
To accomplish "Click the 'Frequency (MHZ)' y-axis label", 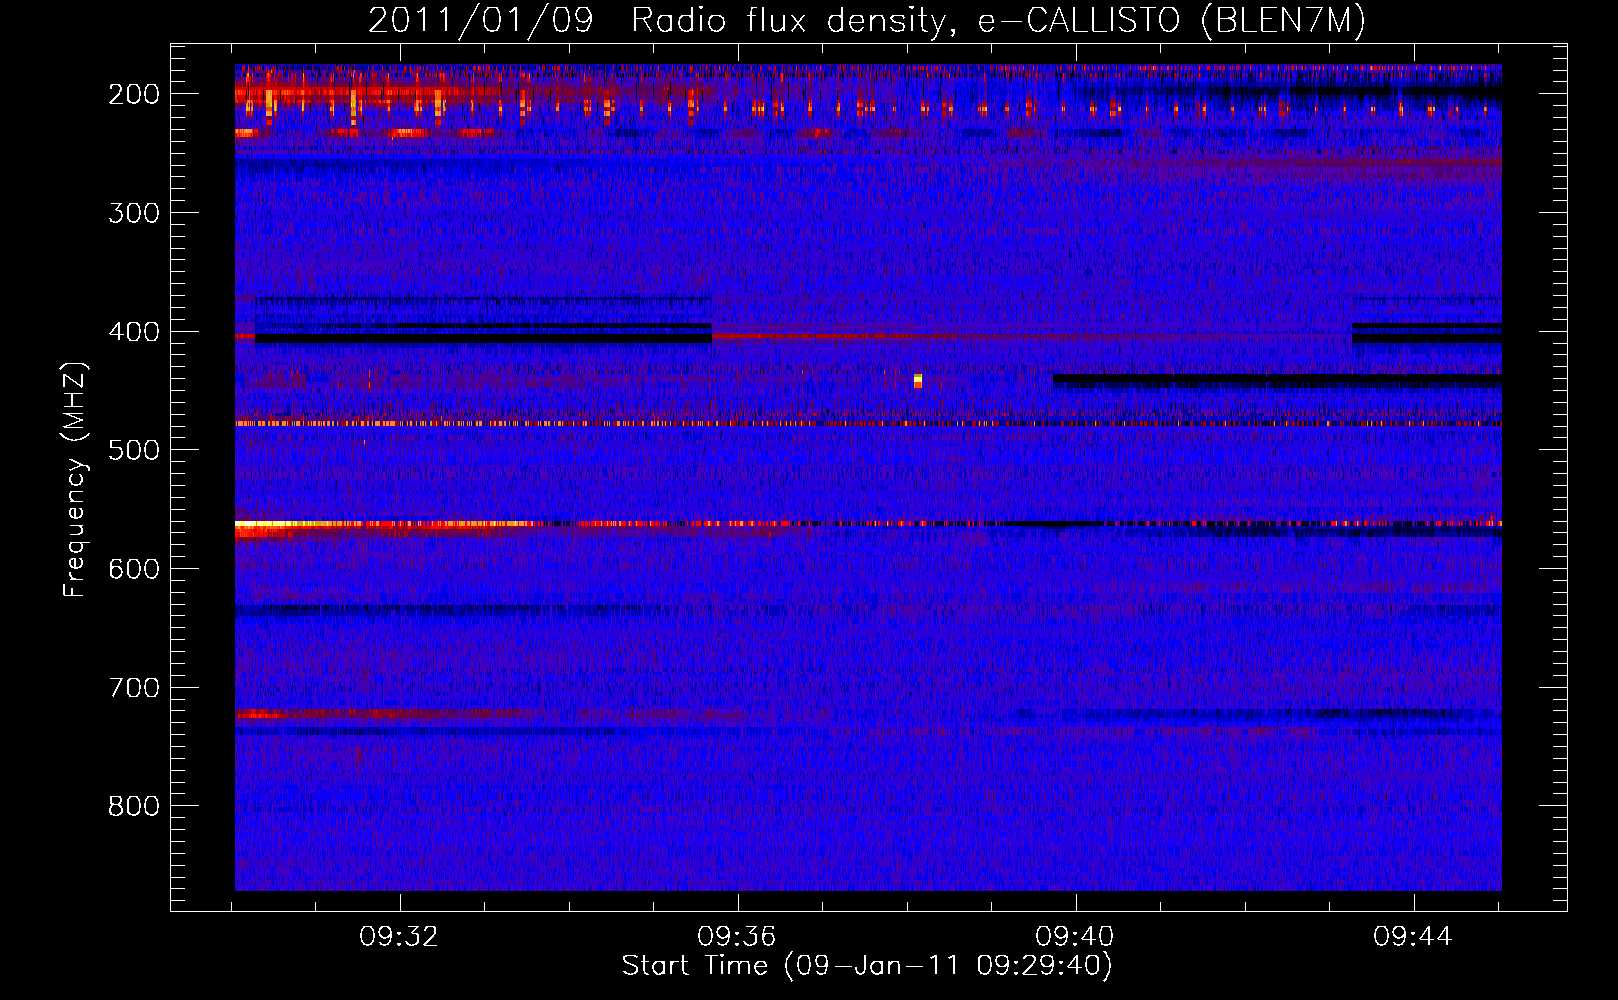I will pos(74,479).
